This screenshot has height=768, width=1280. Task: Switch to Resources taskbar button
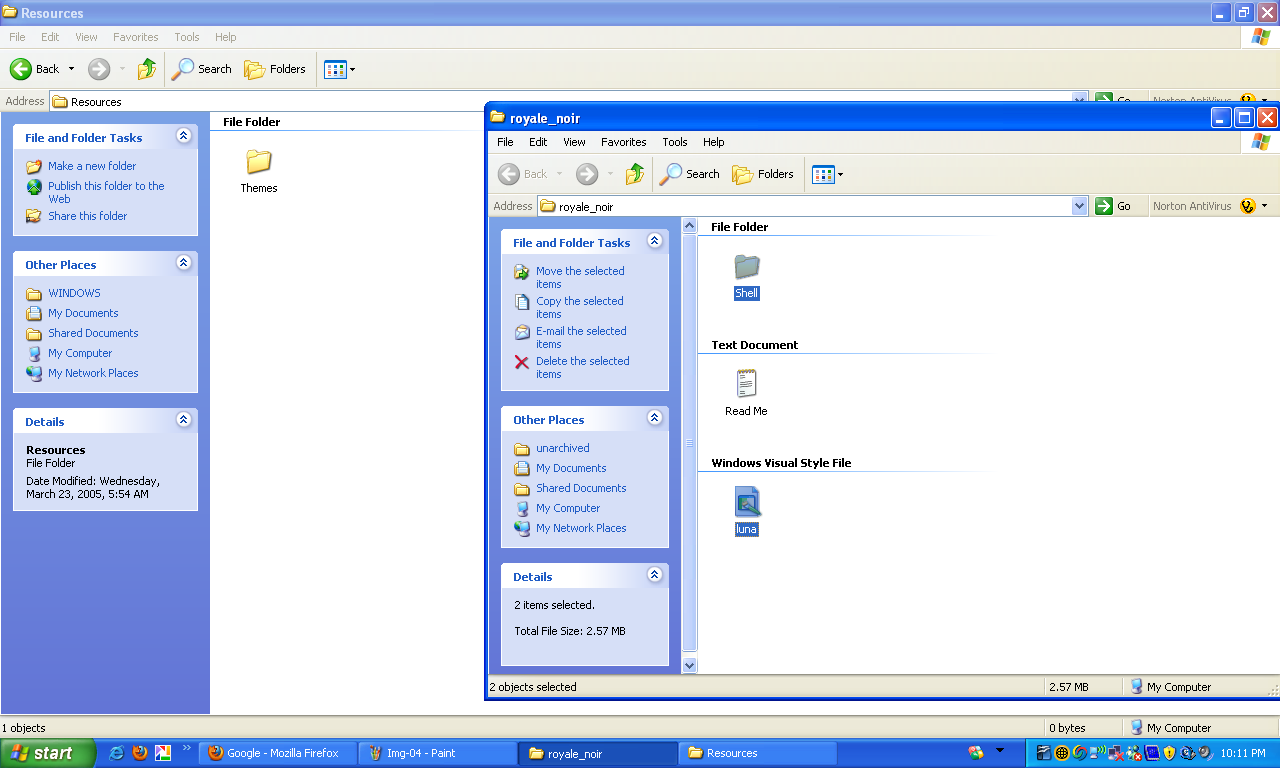click(758, 753)
